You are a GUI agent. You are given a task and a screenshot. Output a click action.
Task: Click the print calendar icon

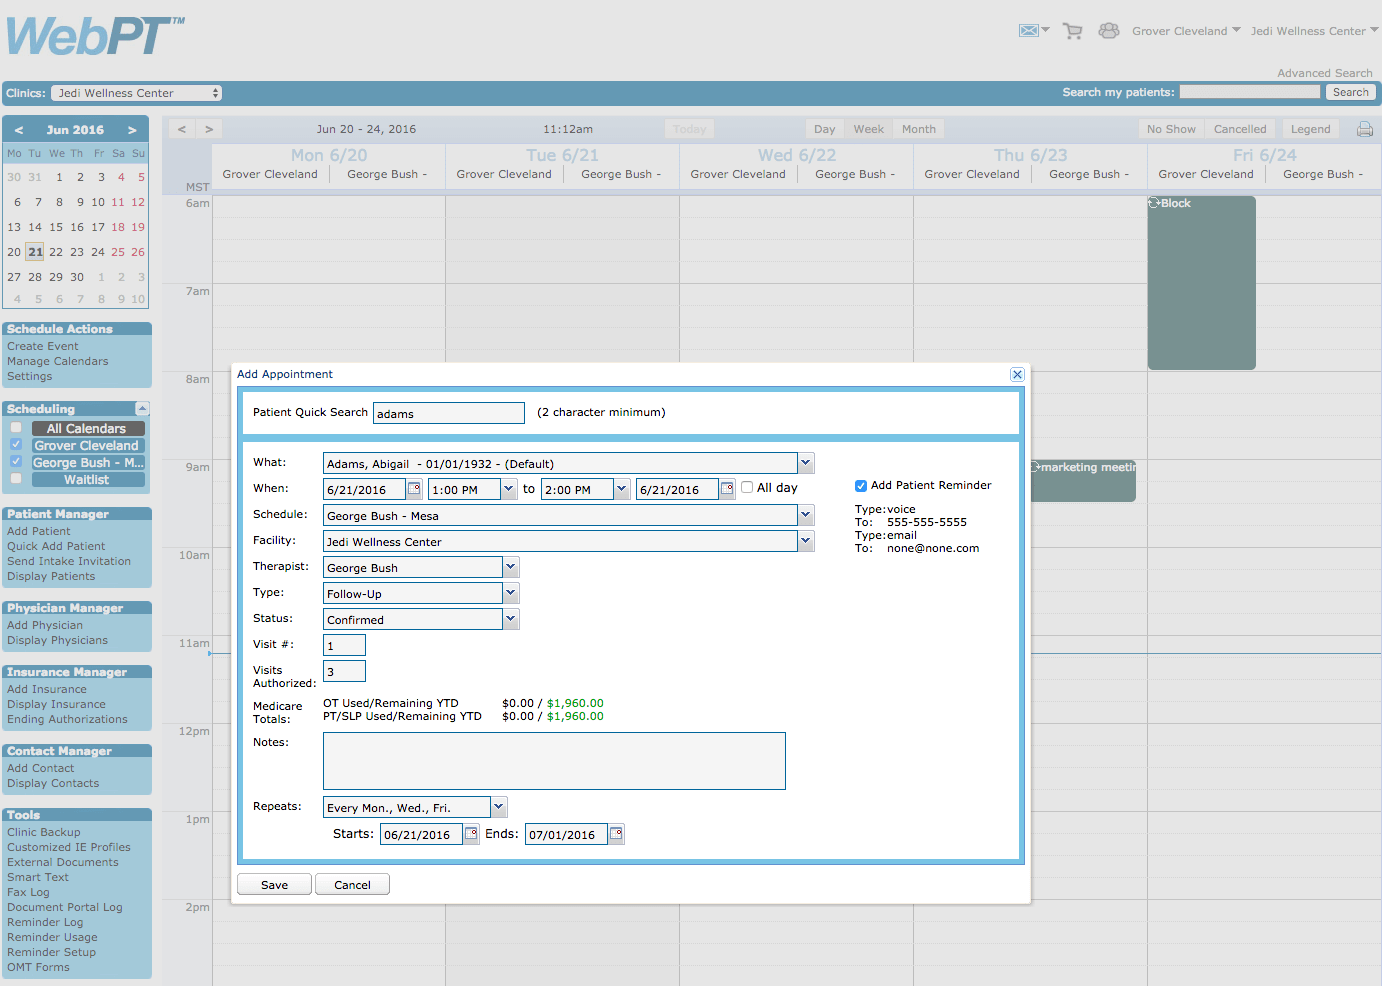point(1364,129)
